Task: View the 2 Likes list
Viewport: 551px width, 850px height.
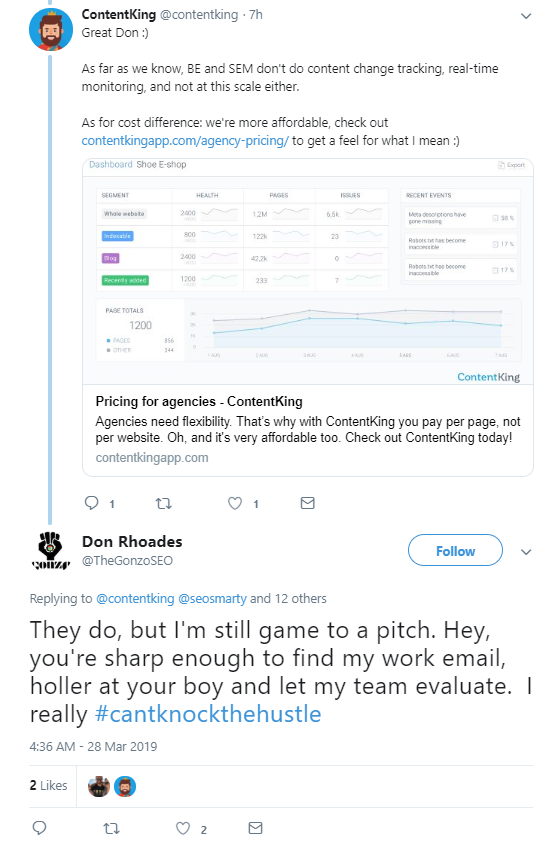Action: (48, 785)
